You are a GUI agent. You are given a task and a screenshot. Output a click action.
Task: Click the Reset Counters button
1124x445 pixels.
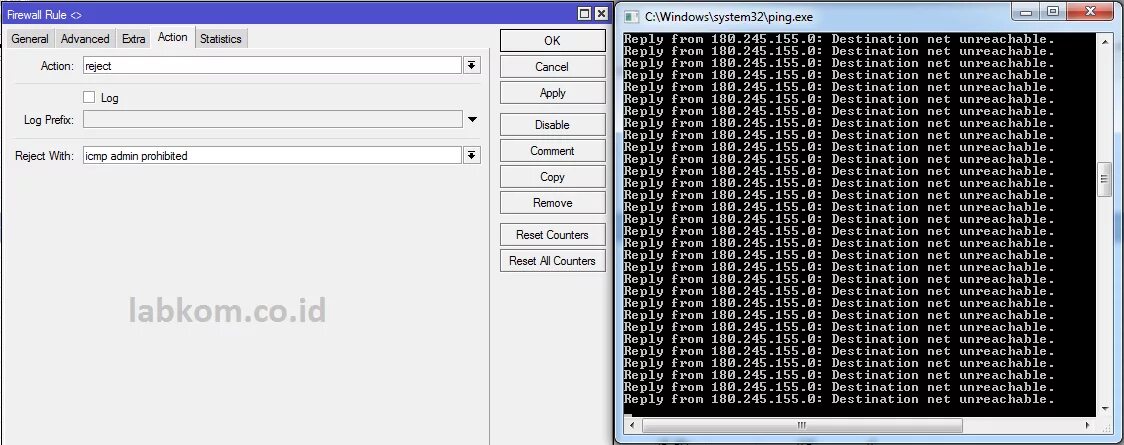(552, 235)
